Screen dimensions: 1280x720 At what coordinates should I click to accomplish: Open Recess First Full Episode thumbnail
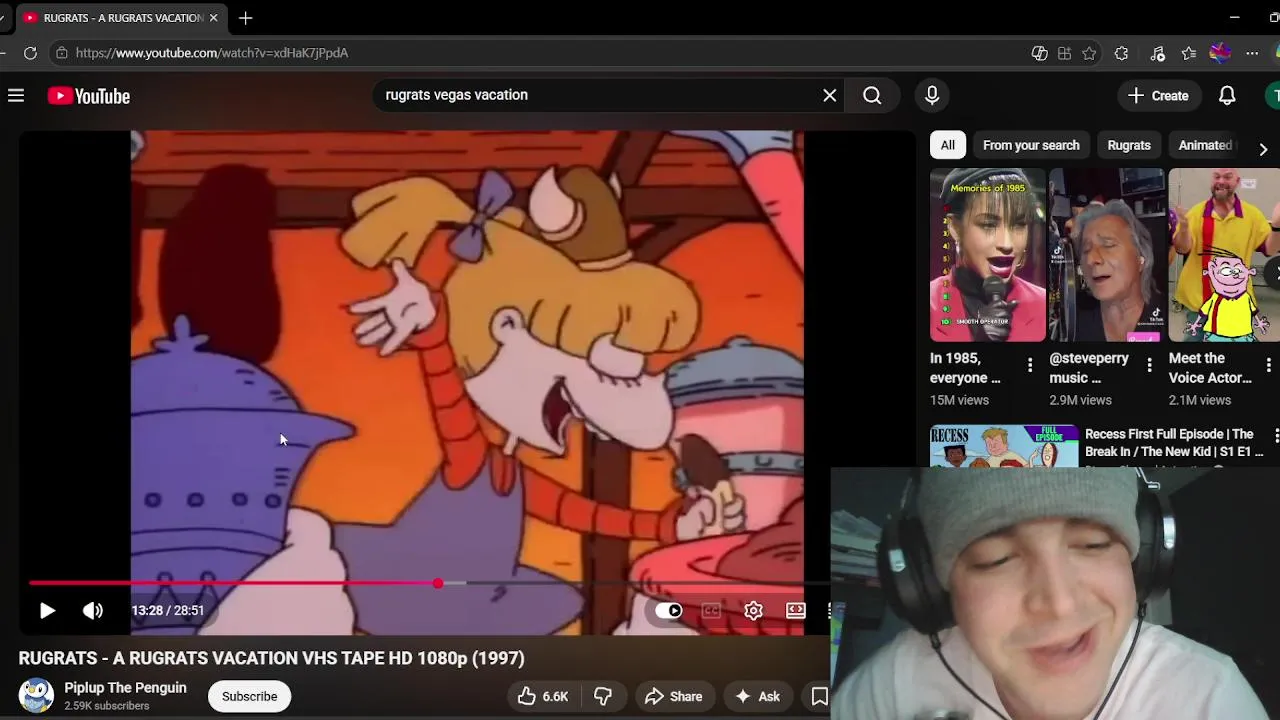[1004, 446]
